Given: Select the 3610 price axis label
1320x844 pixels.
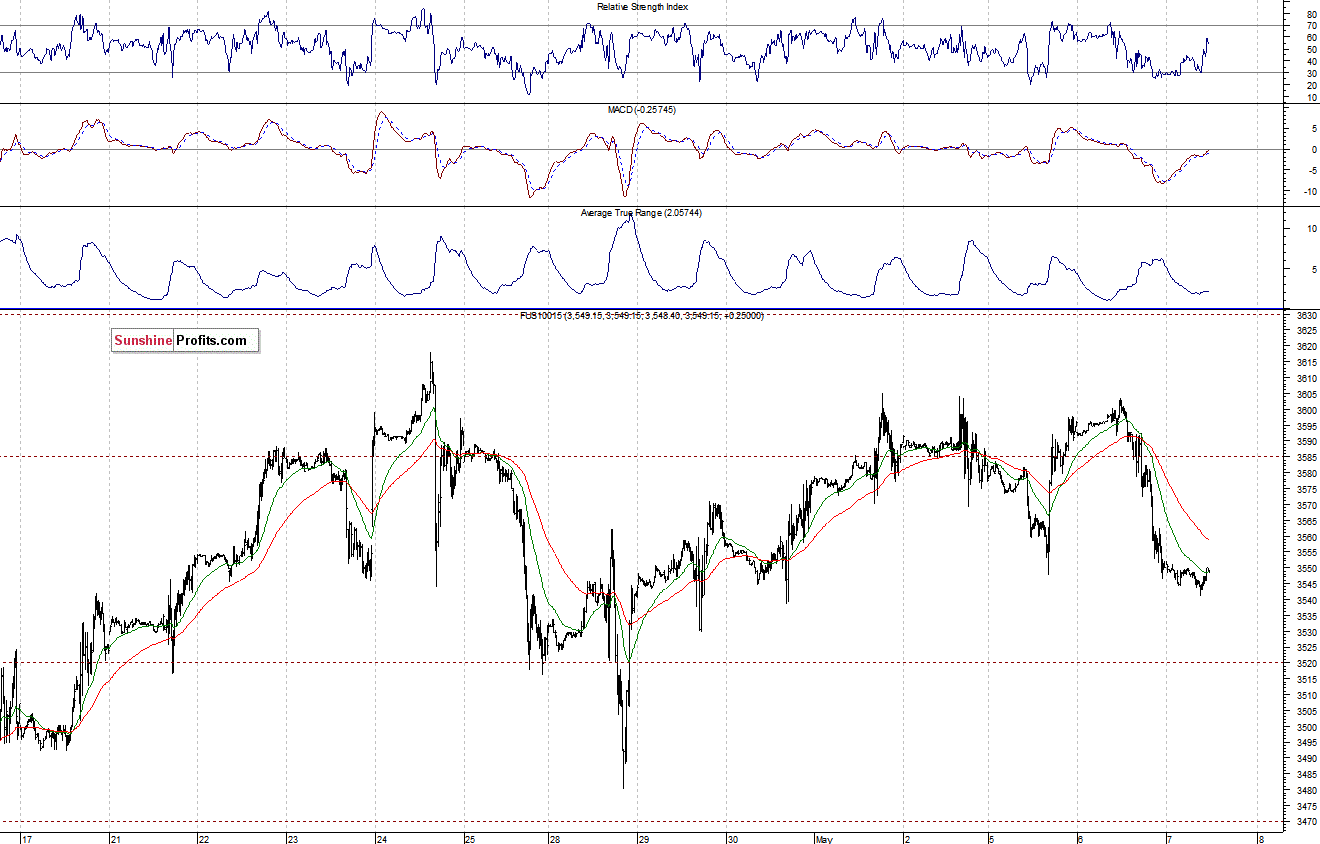Looking at the screenshot, I should click(x=1306, y=378).
